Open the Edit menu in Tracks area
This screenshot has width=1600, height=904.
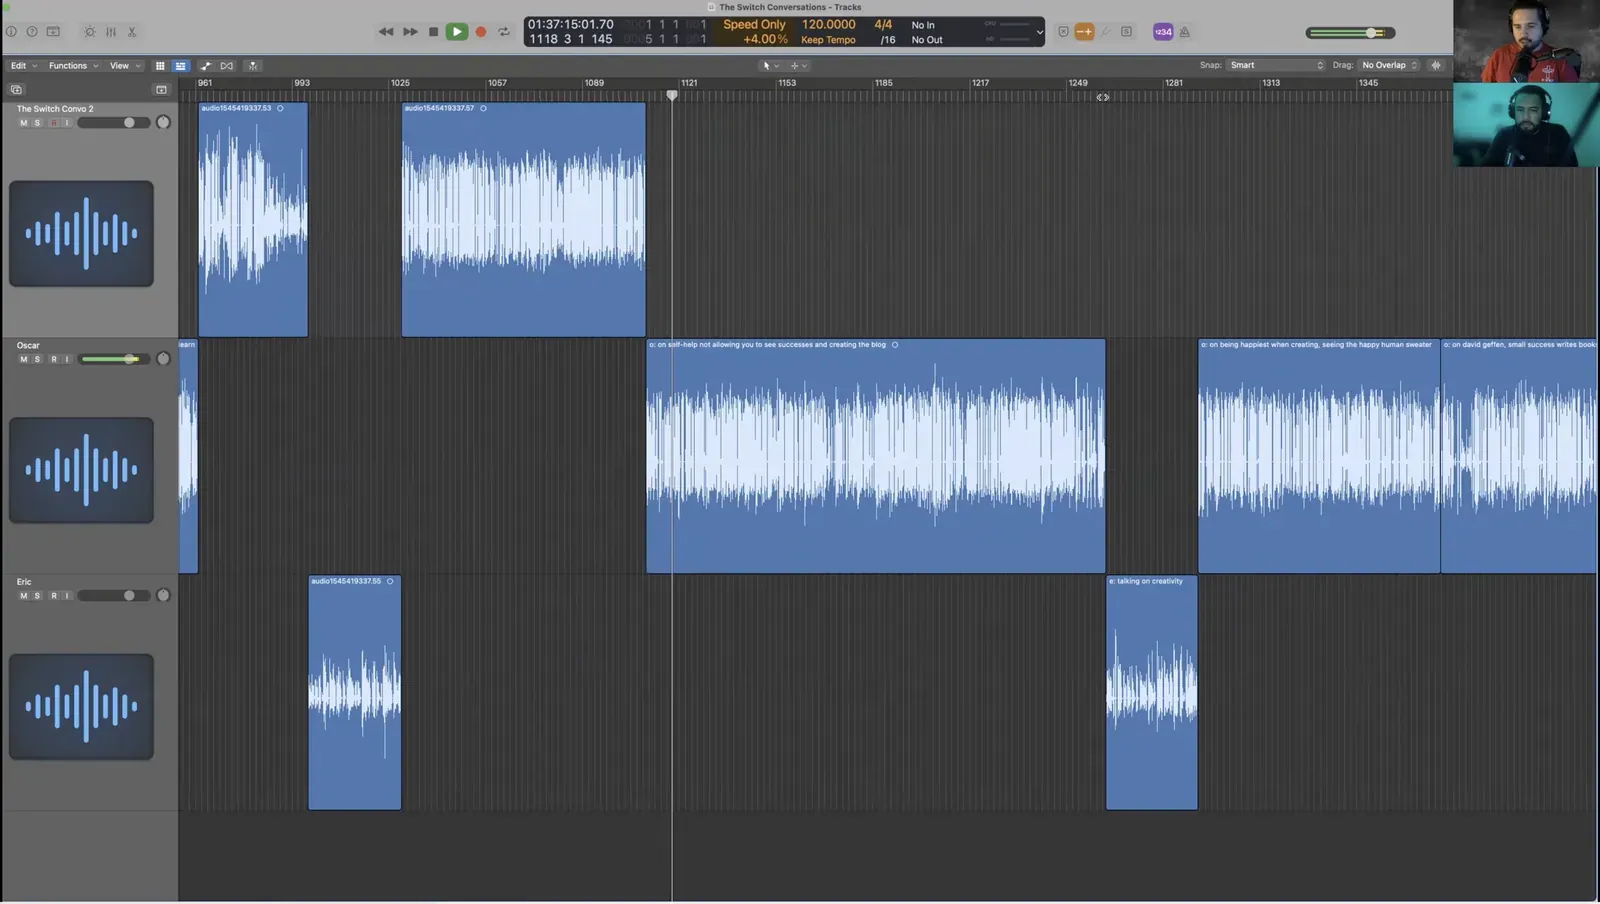(24, 66)
